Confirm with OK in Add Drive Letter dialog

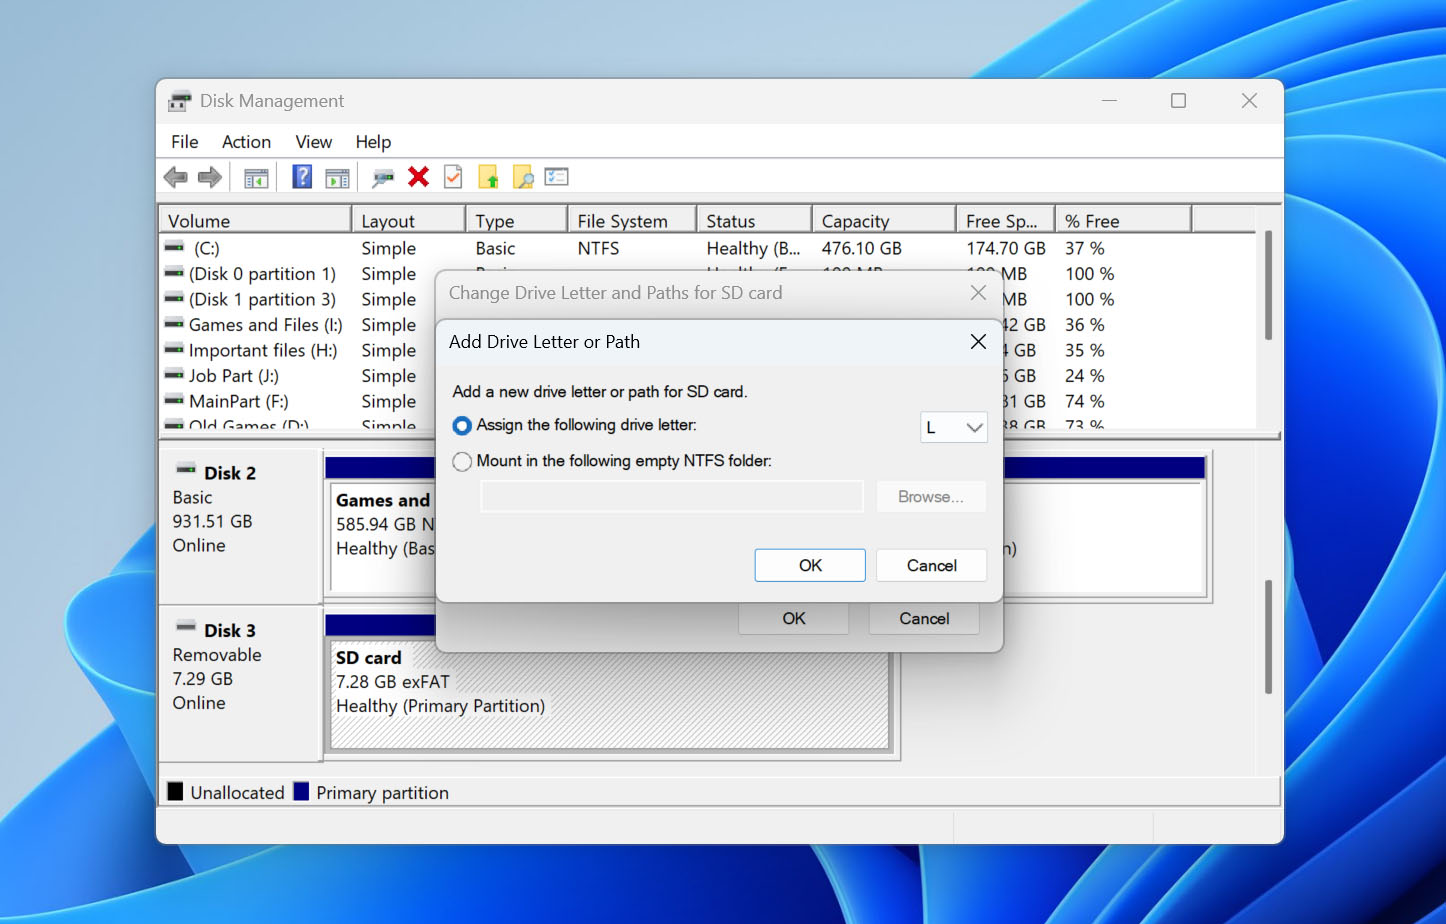810,565
